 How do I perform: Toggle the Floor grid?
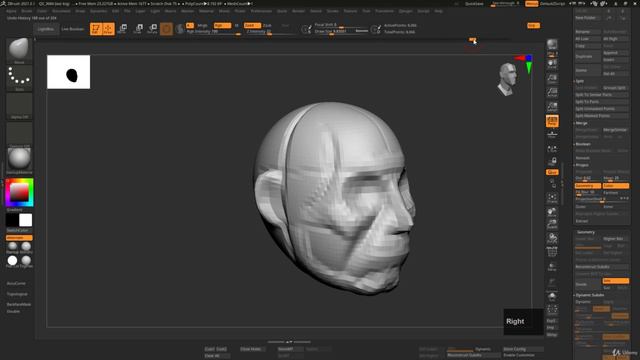[x=552, y=134]
